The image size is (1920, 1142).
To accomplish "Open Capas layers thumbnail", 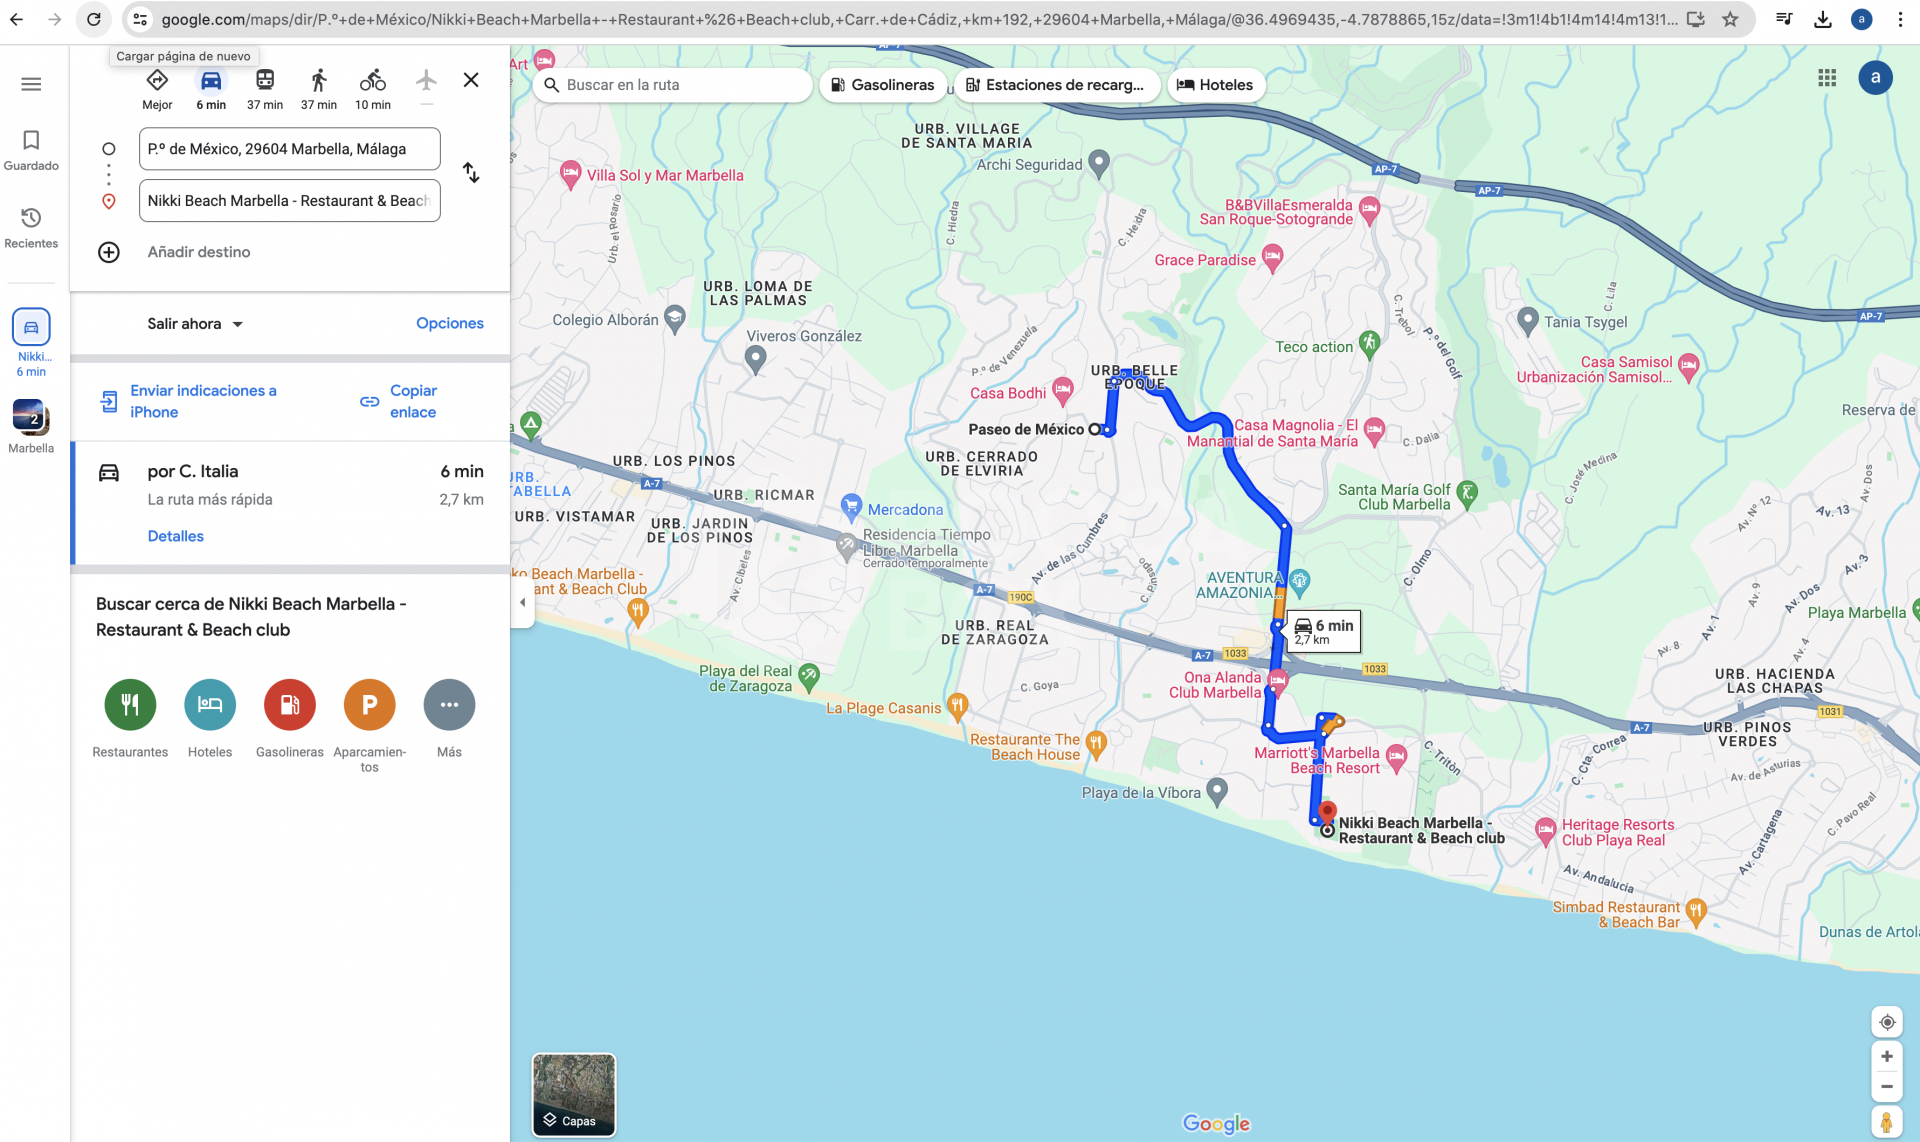I will 574,1094.
